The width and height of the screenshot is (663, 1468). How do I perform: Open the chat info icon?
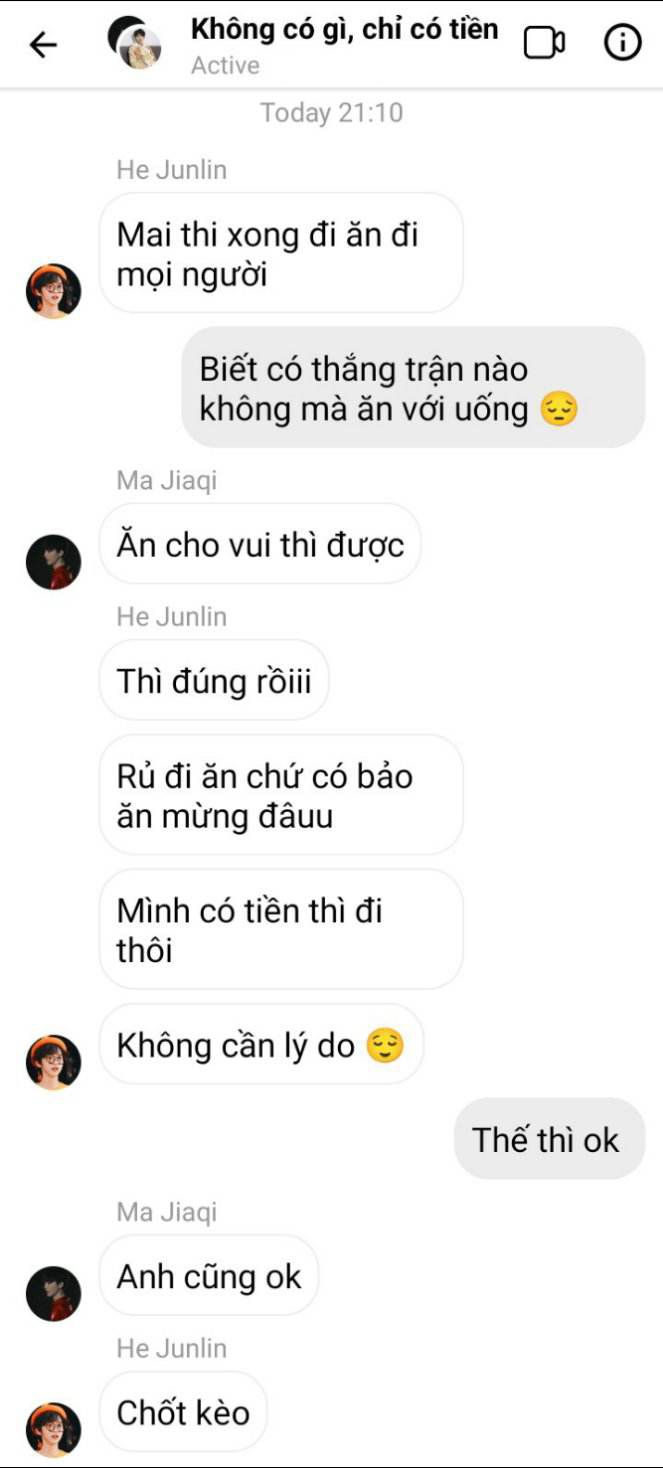click(623, 43)
